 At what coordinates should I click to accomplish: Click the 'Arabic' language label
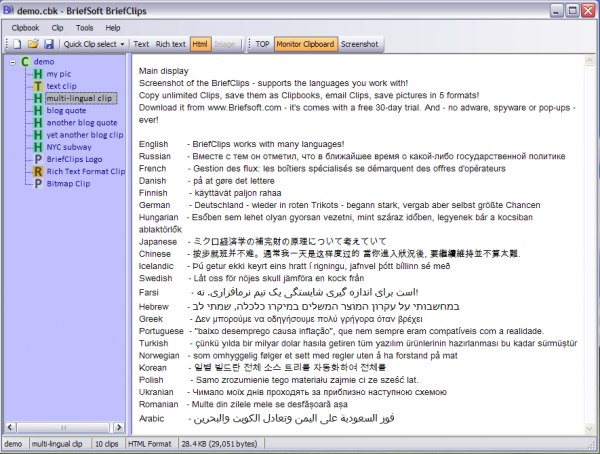152,418
